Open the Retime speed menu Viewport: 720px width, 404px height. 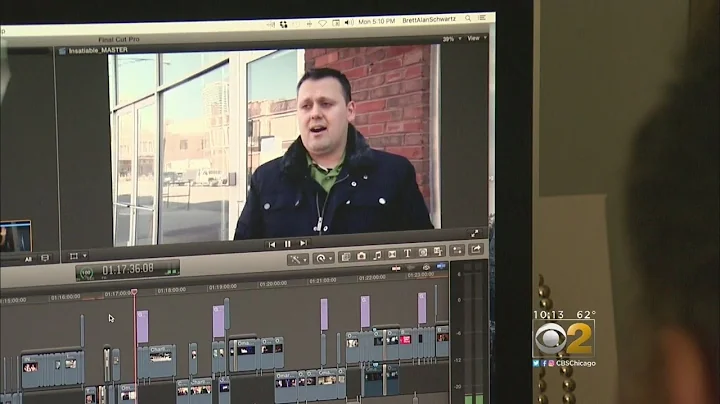coord(324,258)
